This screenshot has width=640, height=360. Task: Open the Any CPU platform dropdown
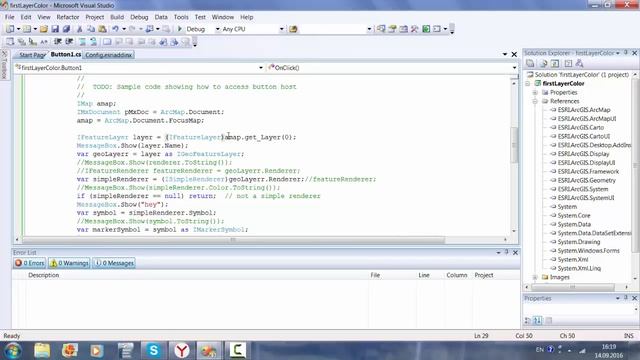[281, 29]
